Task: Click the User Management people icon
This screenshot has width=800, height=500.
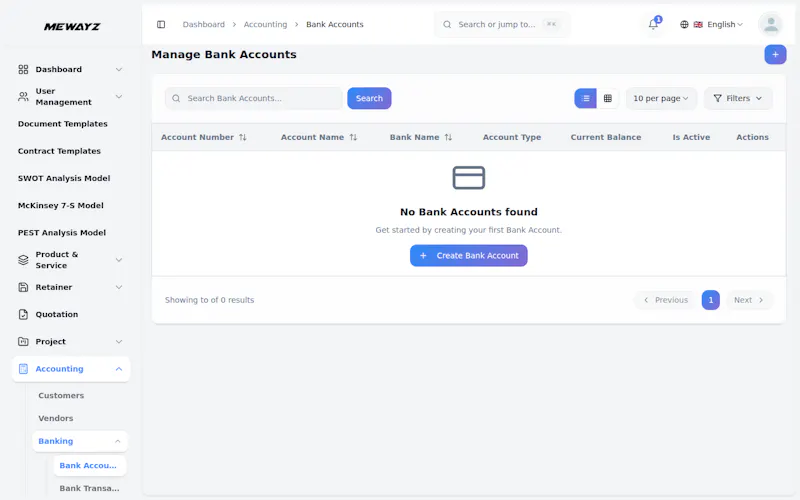Action: coord(23,96)
